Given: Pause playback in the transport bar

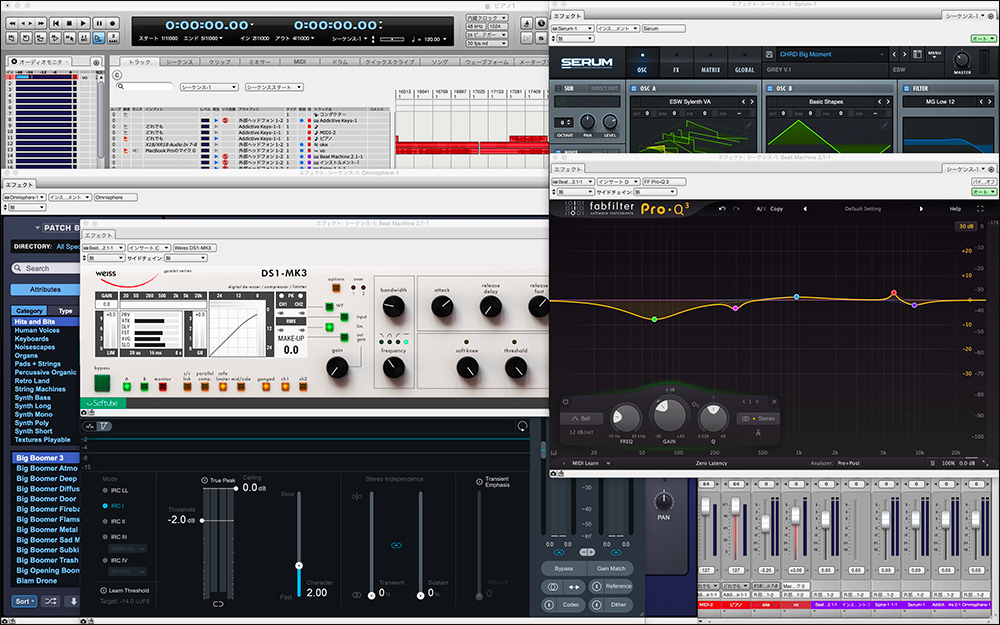Looking at the screenshot, I should pos(99,24).
